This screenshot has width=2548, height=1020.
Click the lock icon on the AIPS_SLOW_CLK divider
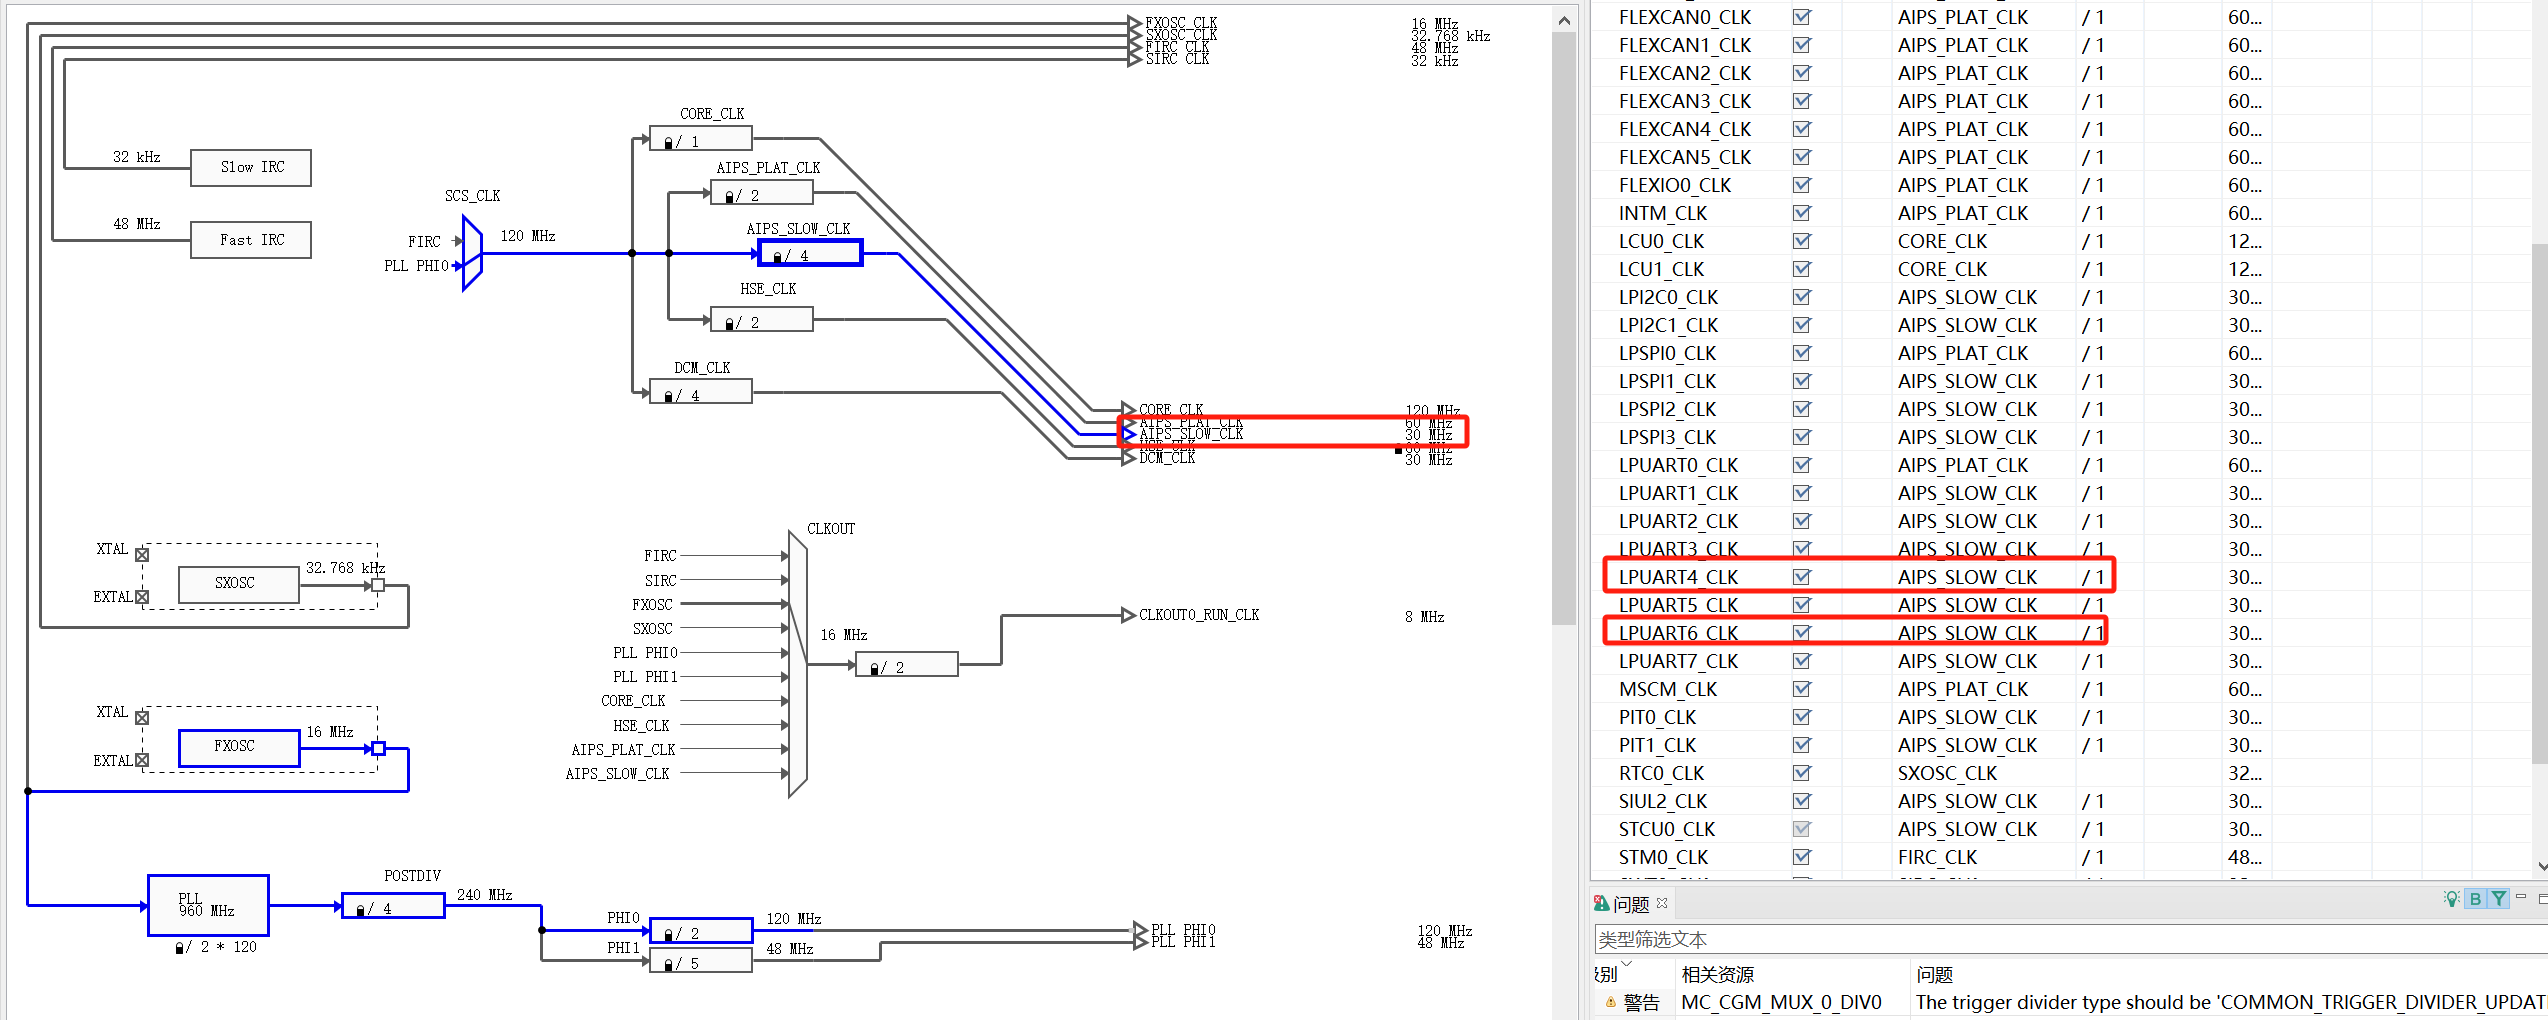778,255
